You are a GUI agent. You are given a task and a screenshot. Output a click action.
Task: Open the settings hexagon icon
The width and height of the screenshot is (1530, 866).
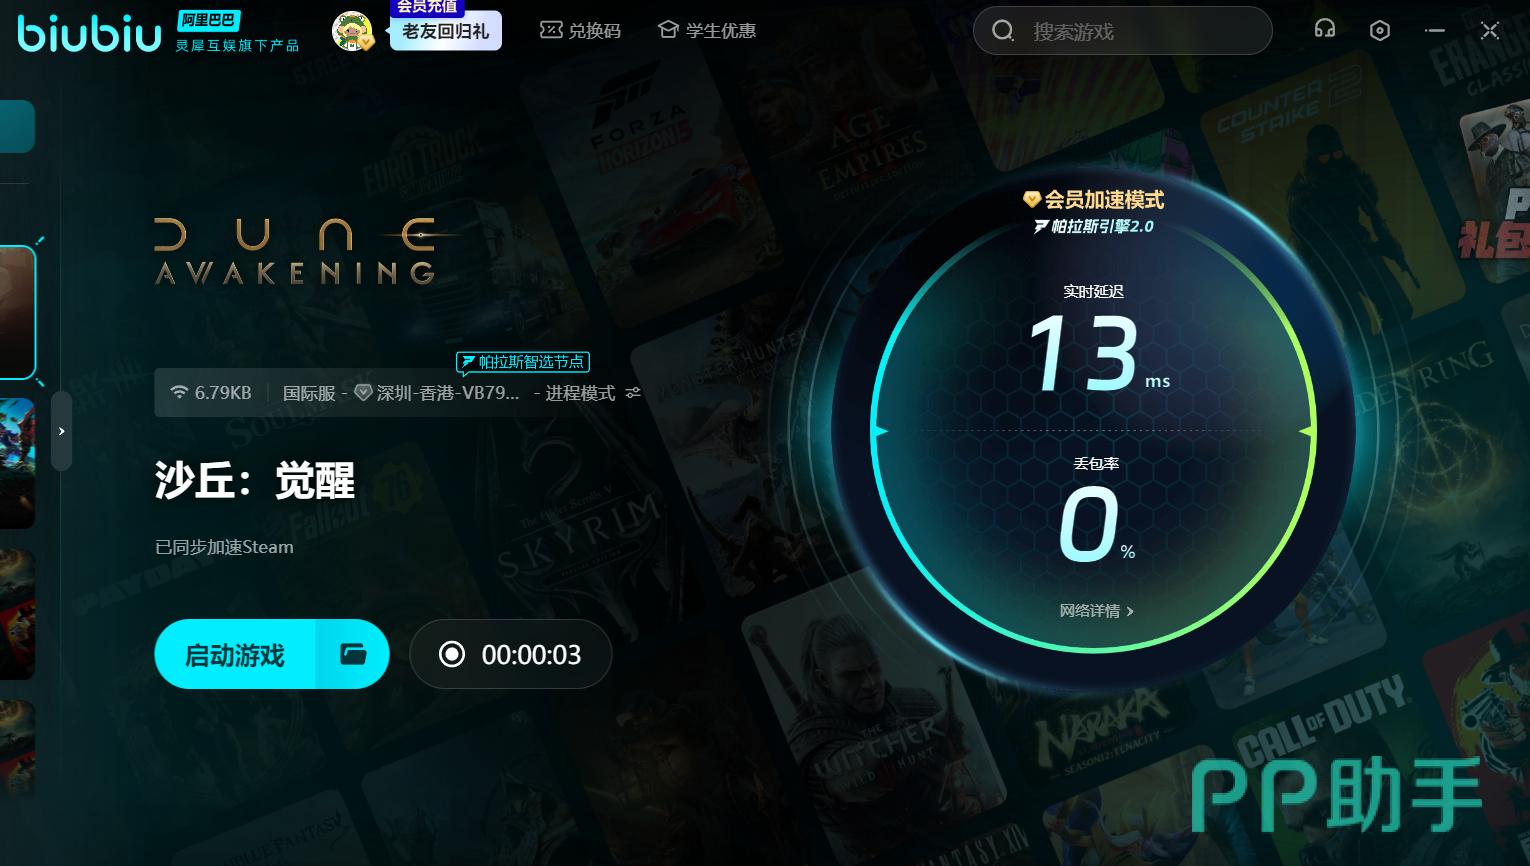pos(1379,31)
